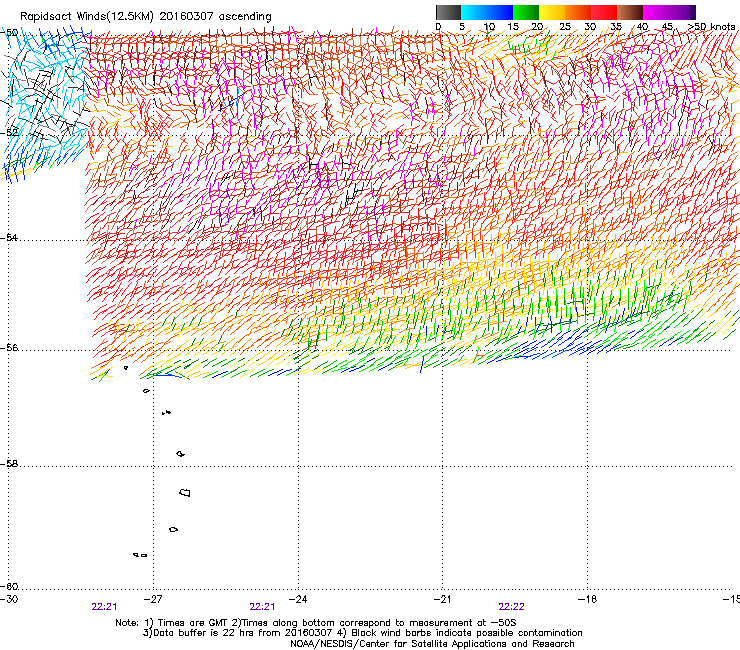Click the largest island outline below the -58 line
The image size is (740, 650).
(x=185, y=492)
